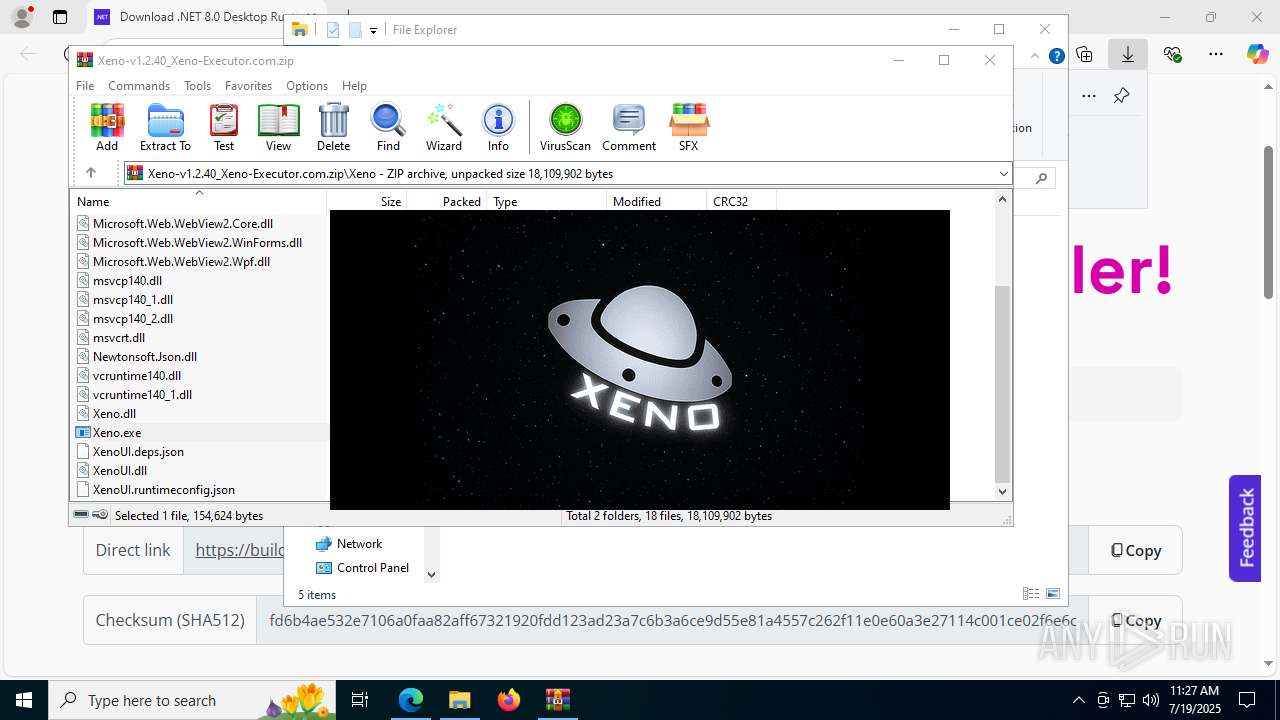The height and width of the screenshot is (720, 1280).
Task: Select msvcp140.dll file
Action: pos(127,281)
